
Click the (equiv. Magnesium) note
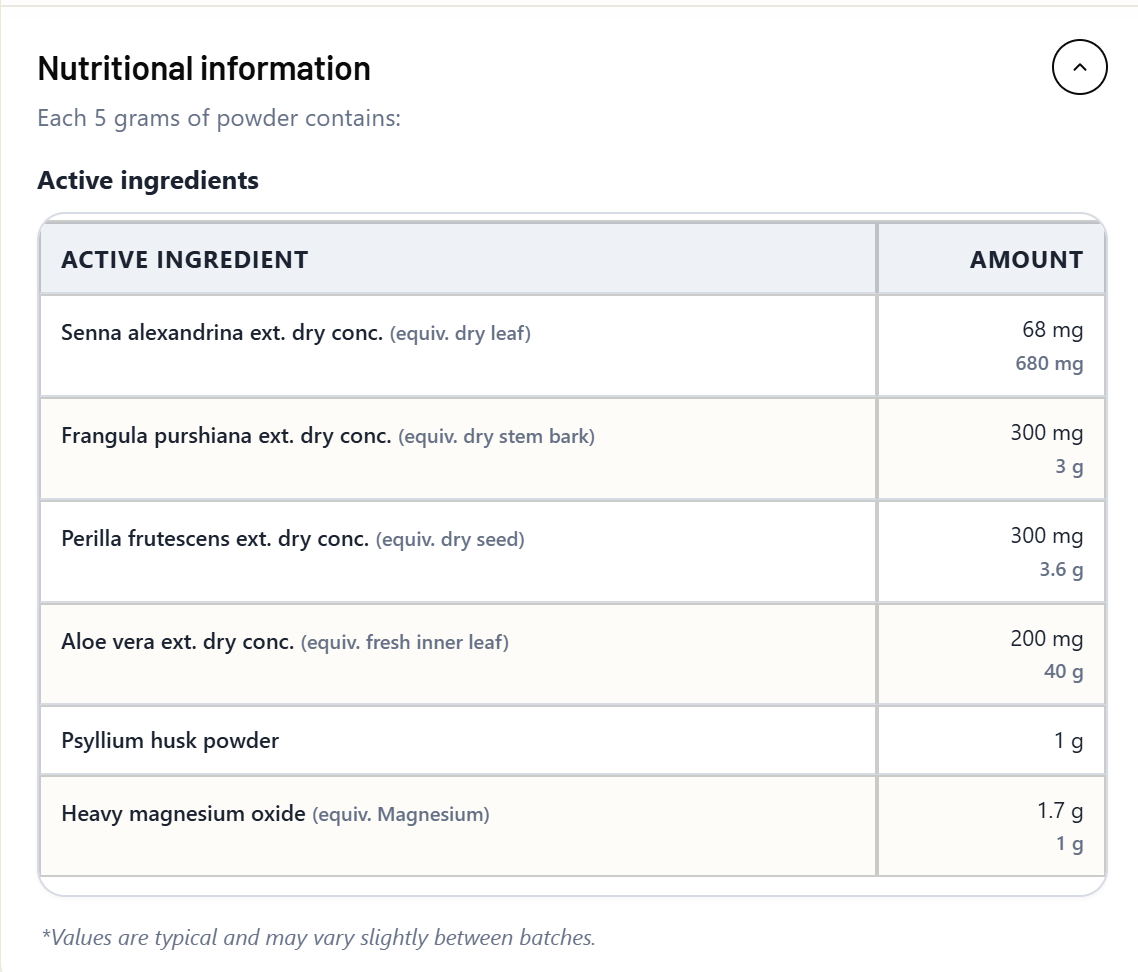(401, 814)
